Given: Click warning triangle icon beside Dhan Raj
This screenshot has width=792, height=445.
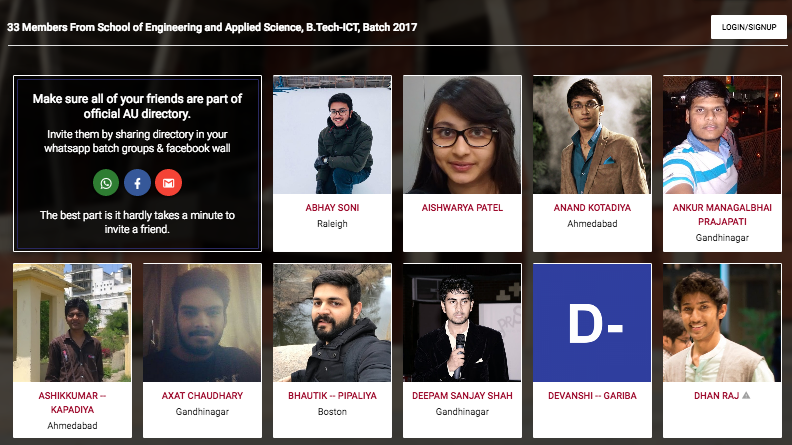Looking at the screenshot, I should tap(746, 395).
